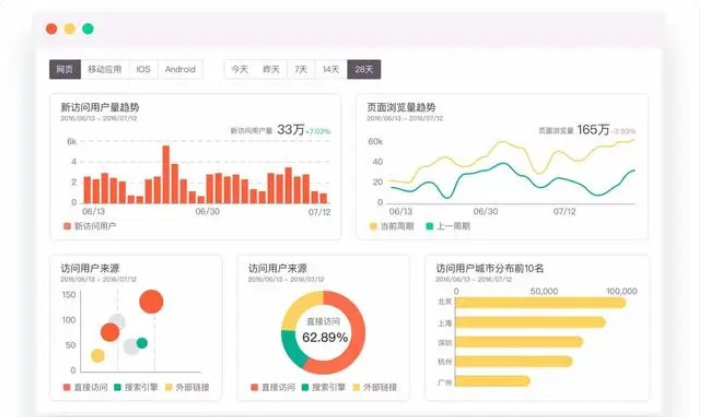Toggle 外部链接 legend under the donut chart
705x417 pixels.
(375, 387)
